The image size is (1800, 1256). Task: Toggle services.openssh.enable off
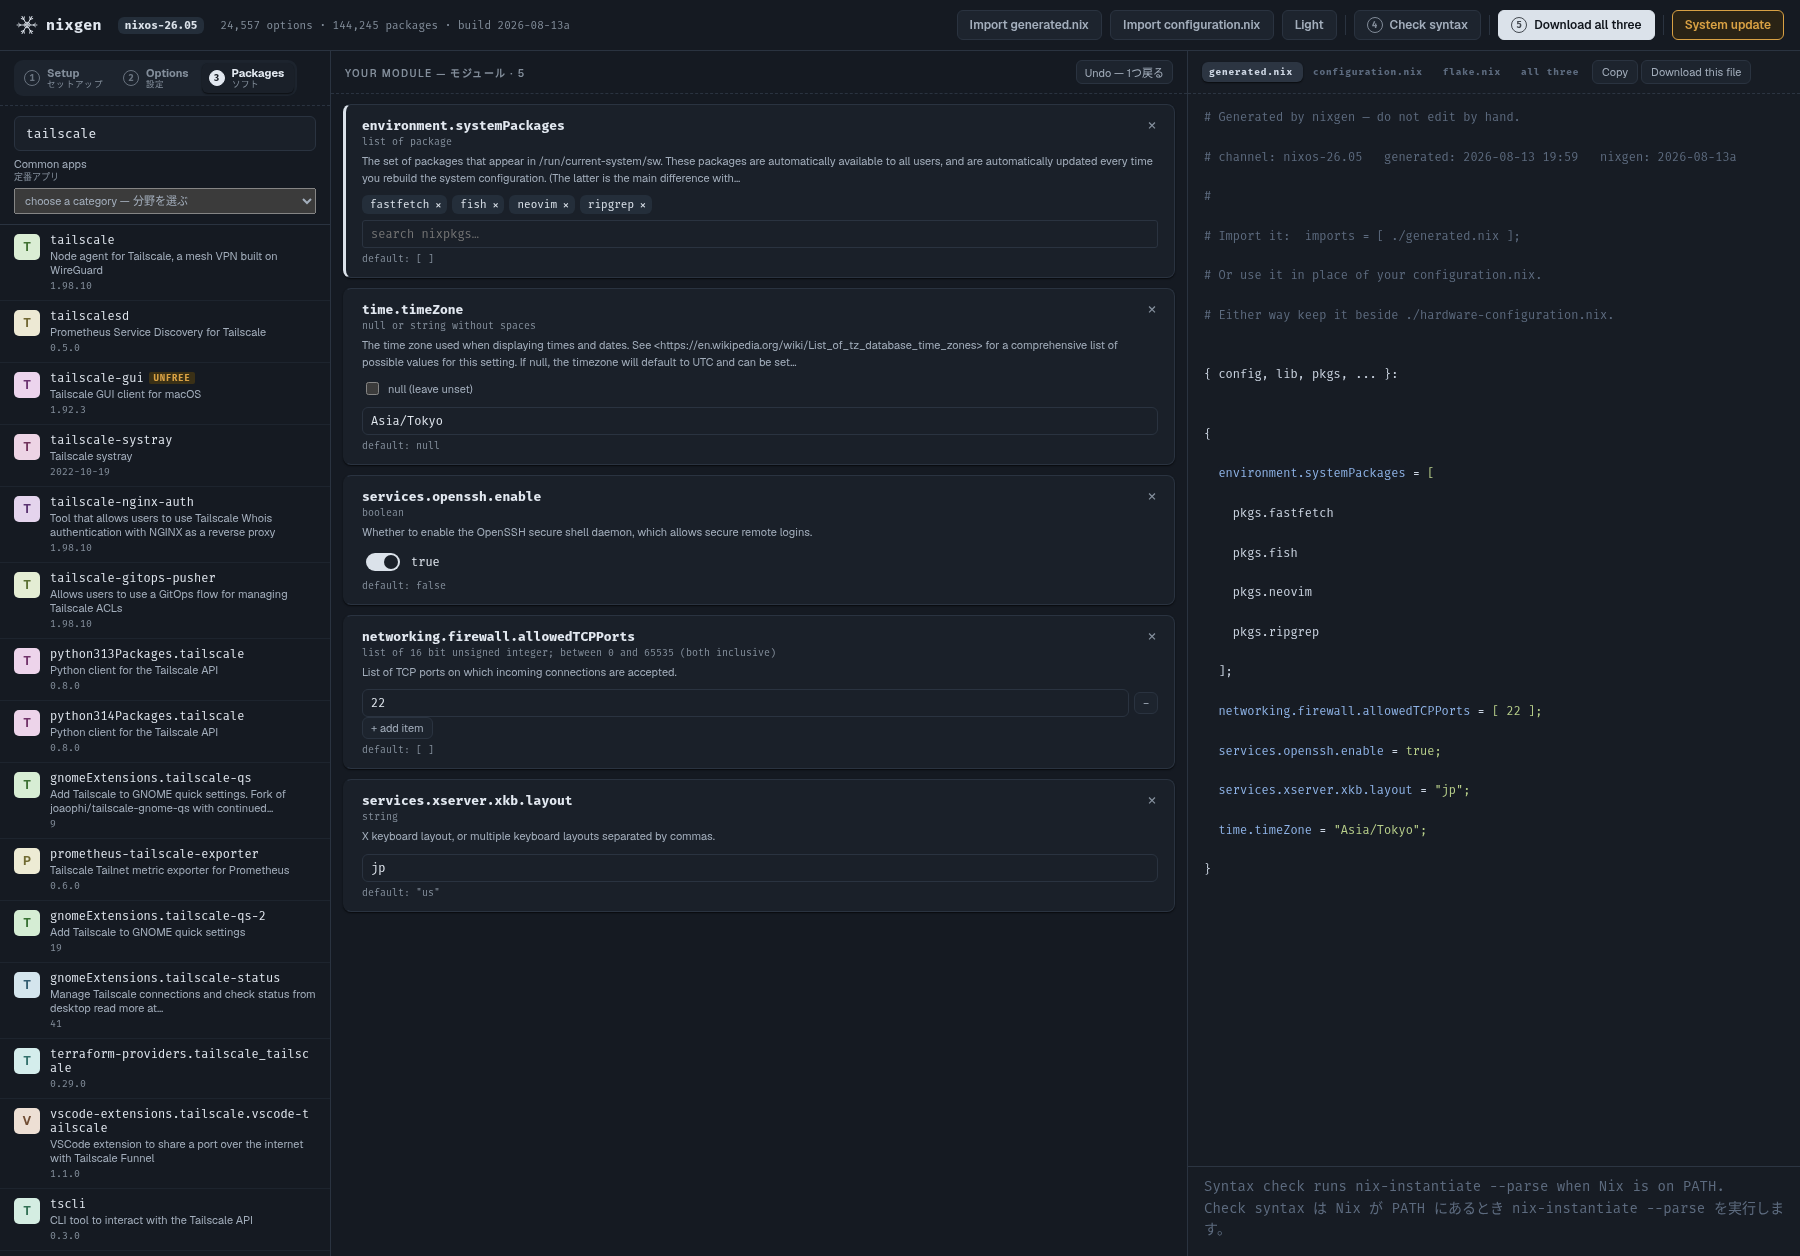click(383, 562)
